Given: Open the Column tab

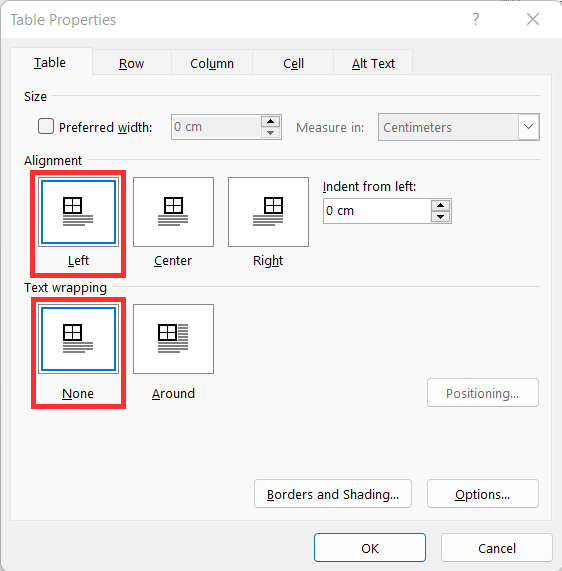Looking at the screenshot, I should [212, 63].
